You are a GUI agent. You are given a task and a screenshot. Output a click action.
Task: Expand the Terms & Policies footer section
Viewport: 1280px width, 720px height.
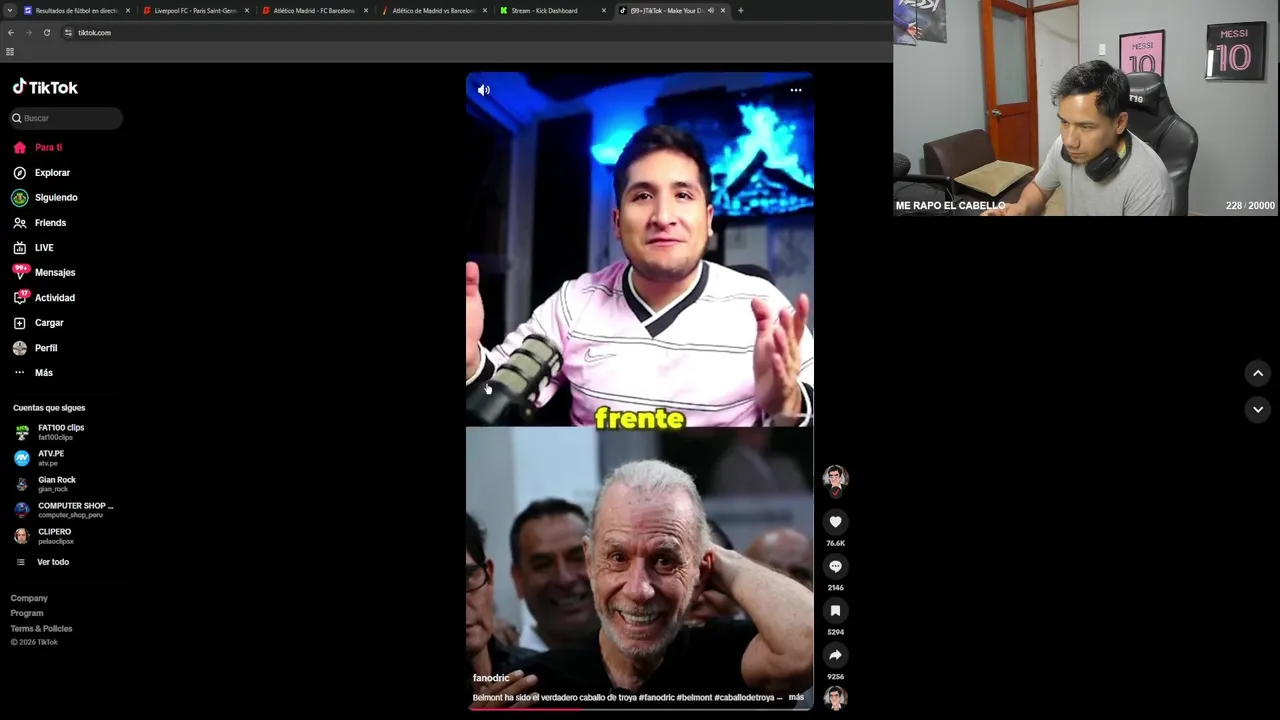[41, 629]
